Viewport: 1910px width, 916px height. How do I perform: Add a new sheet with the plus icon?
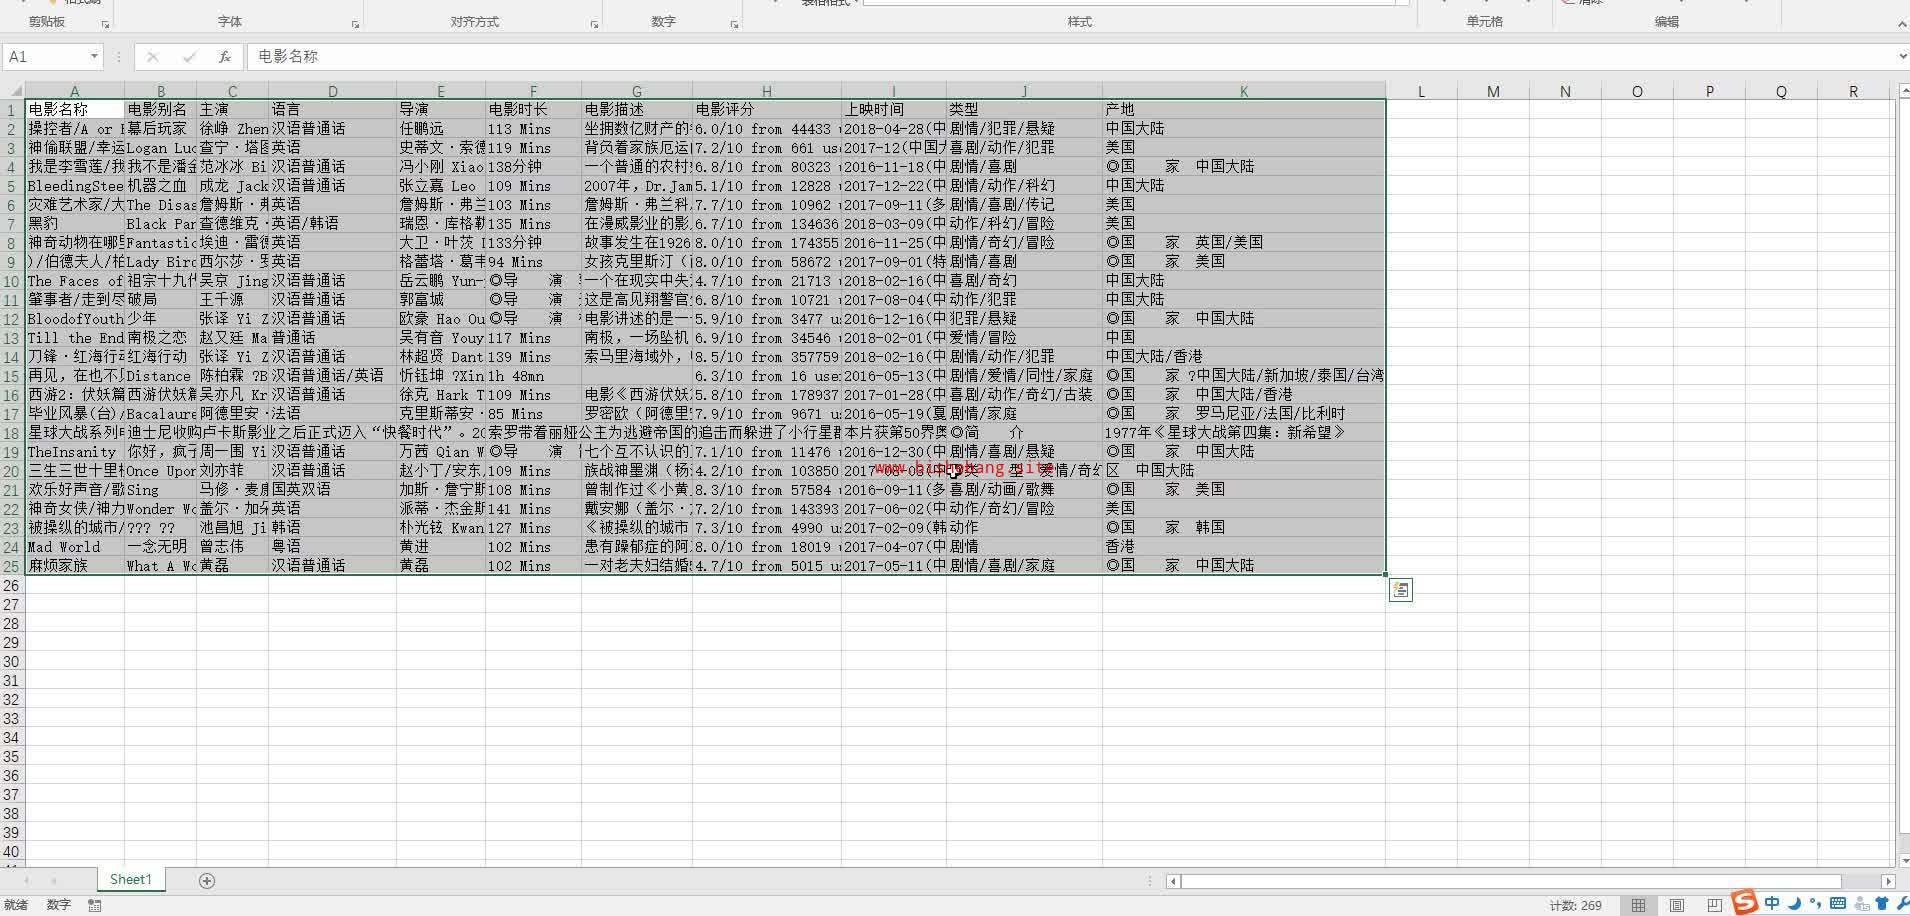tap(207, 880)
